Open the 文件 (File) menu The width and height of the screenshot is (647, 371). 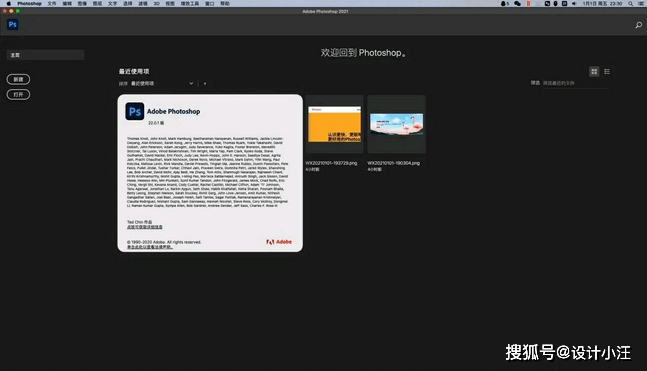[x=52, y=3]
